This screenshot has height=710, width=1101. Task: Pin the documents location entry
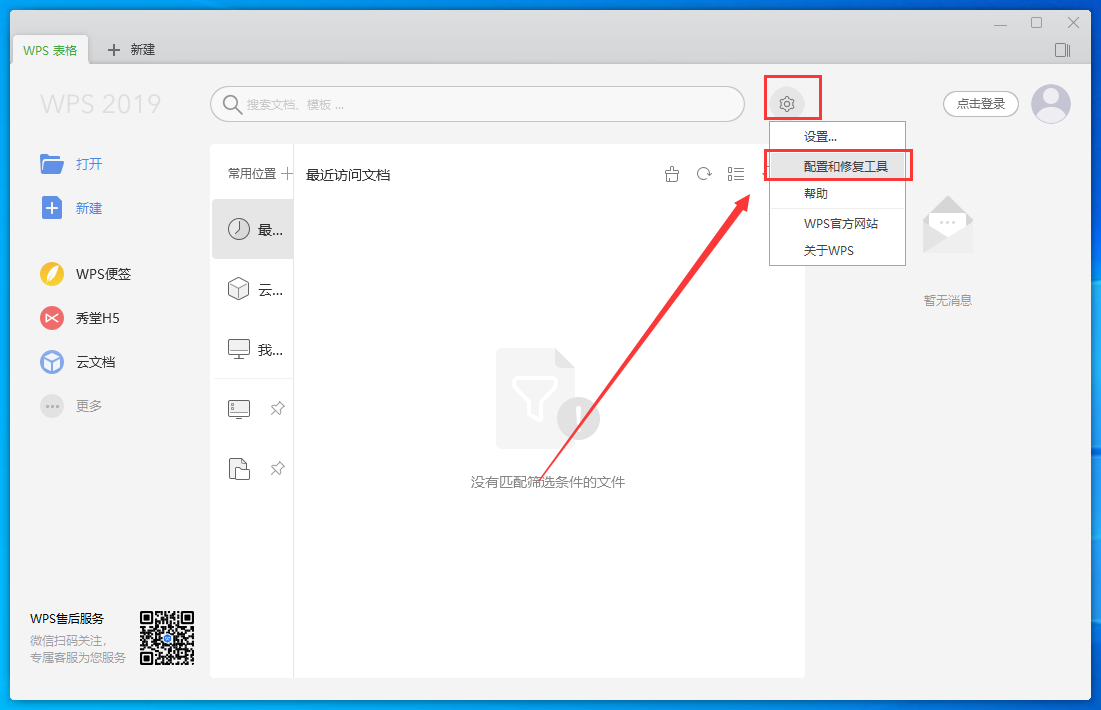pyautogui.click(x=277, y=468)
